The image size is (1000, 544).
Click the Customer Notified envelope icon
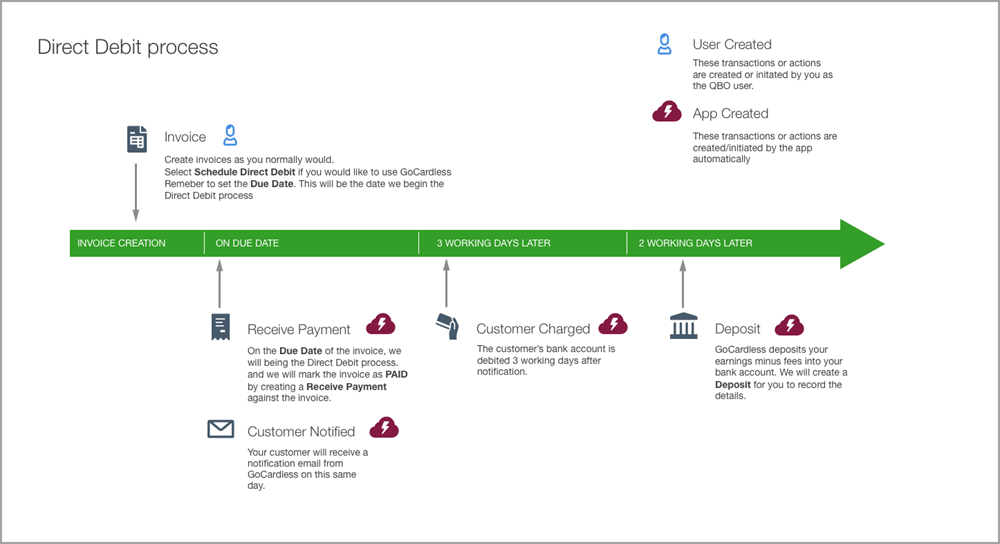221,429
